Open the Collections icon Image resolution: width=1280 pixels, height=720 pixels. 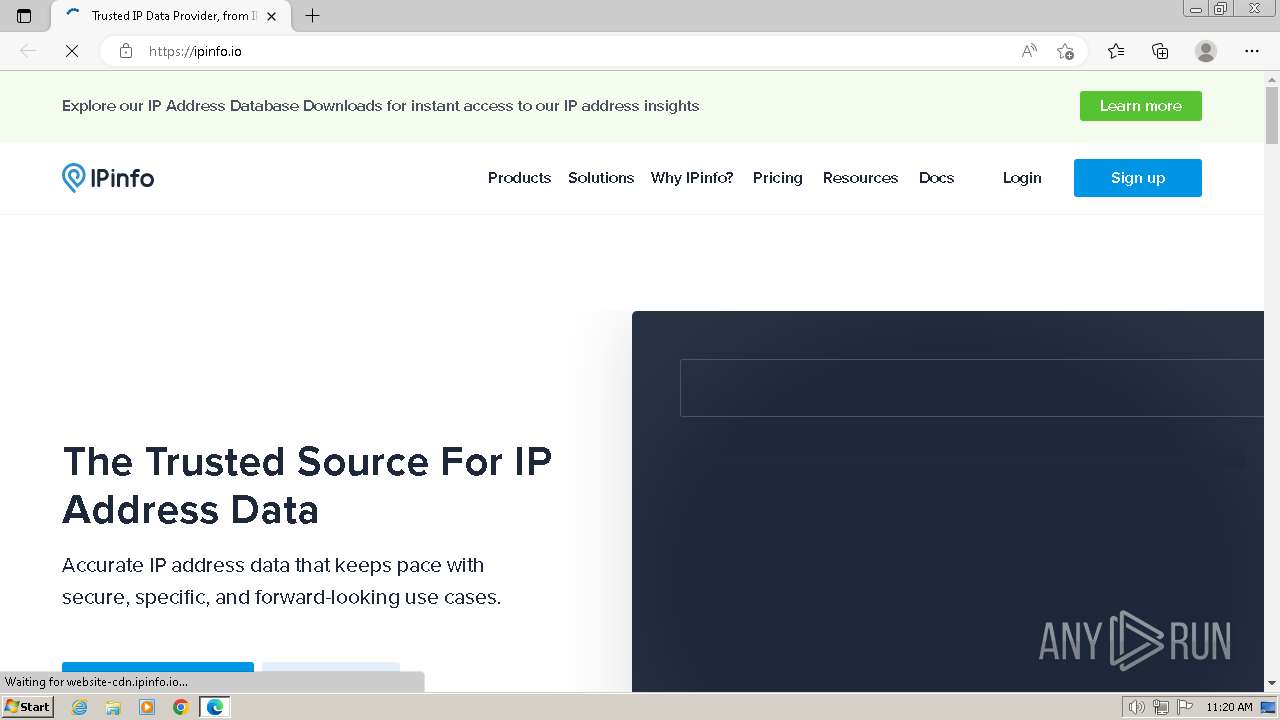[1160, 51]
